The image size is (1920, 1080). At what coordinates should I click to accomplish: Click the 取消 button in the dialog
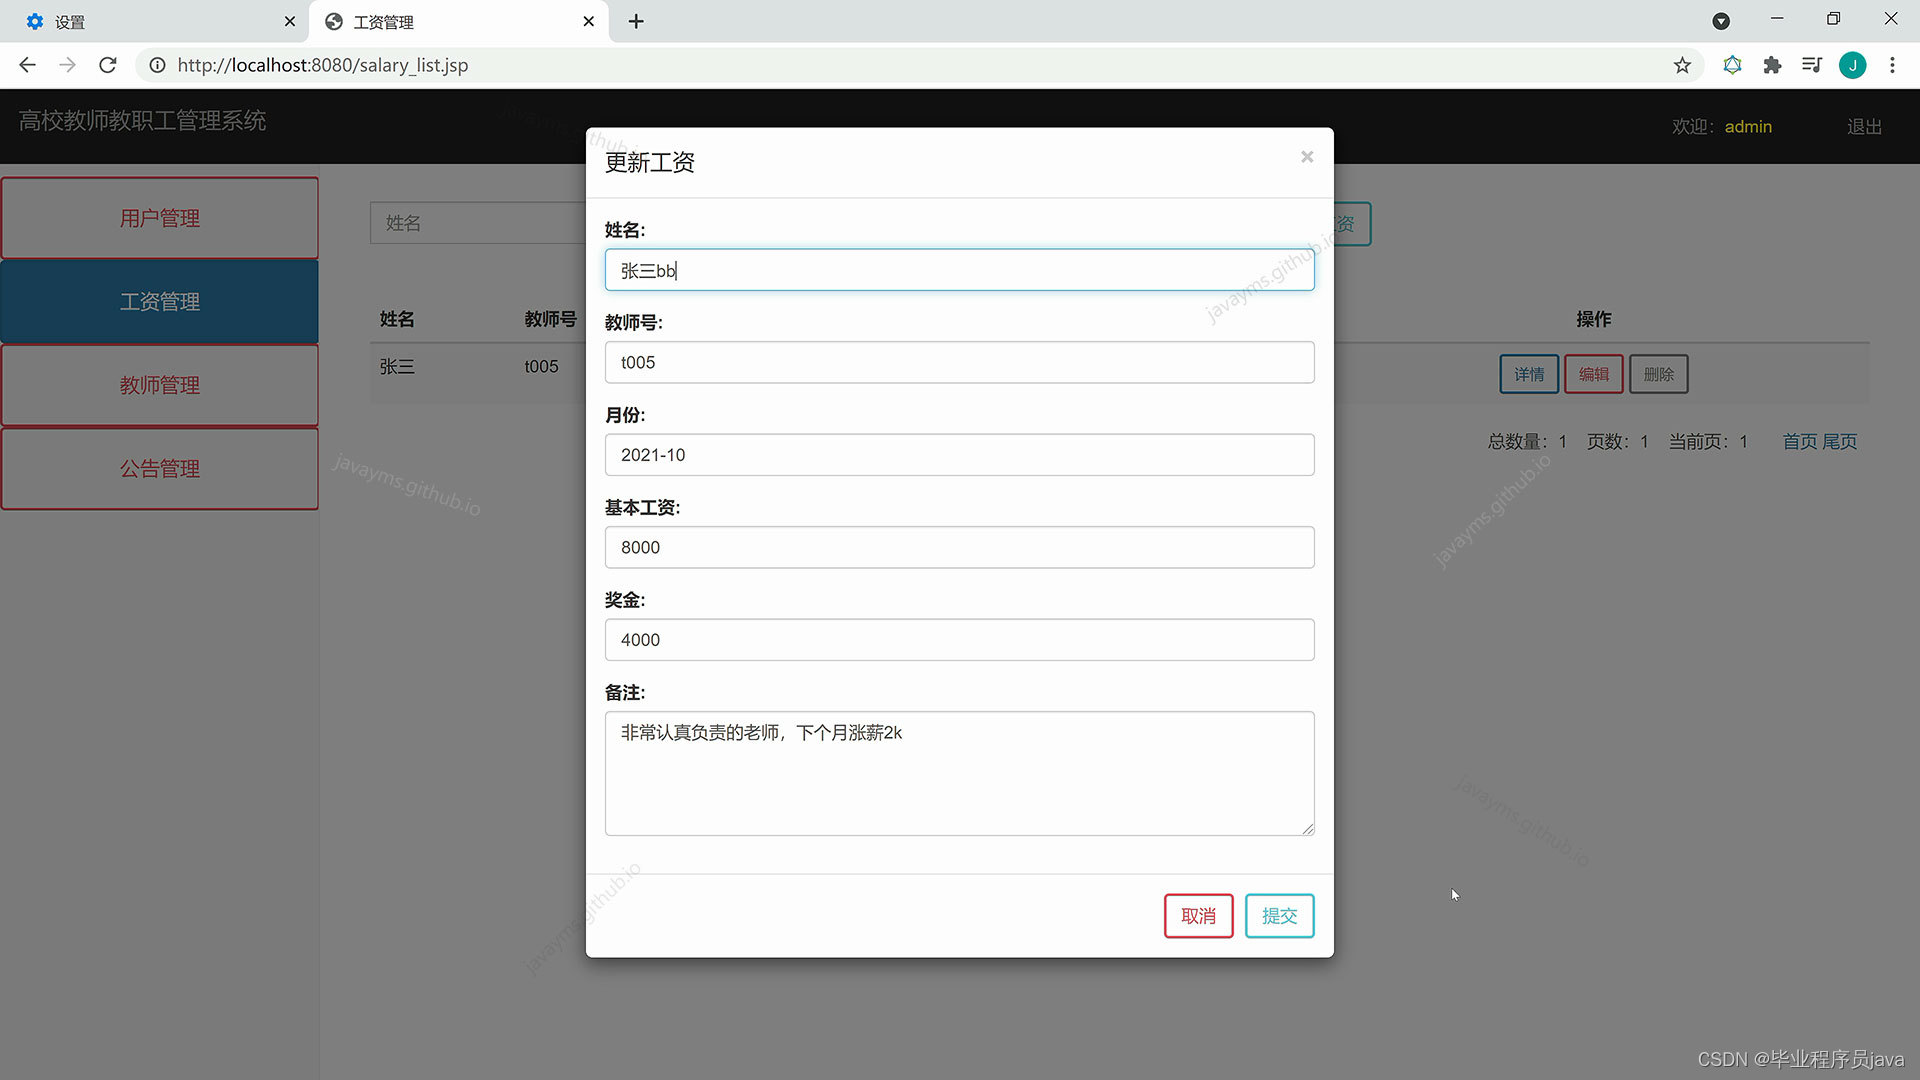[x=1198, y=916]
